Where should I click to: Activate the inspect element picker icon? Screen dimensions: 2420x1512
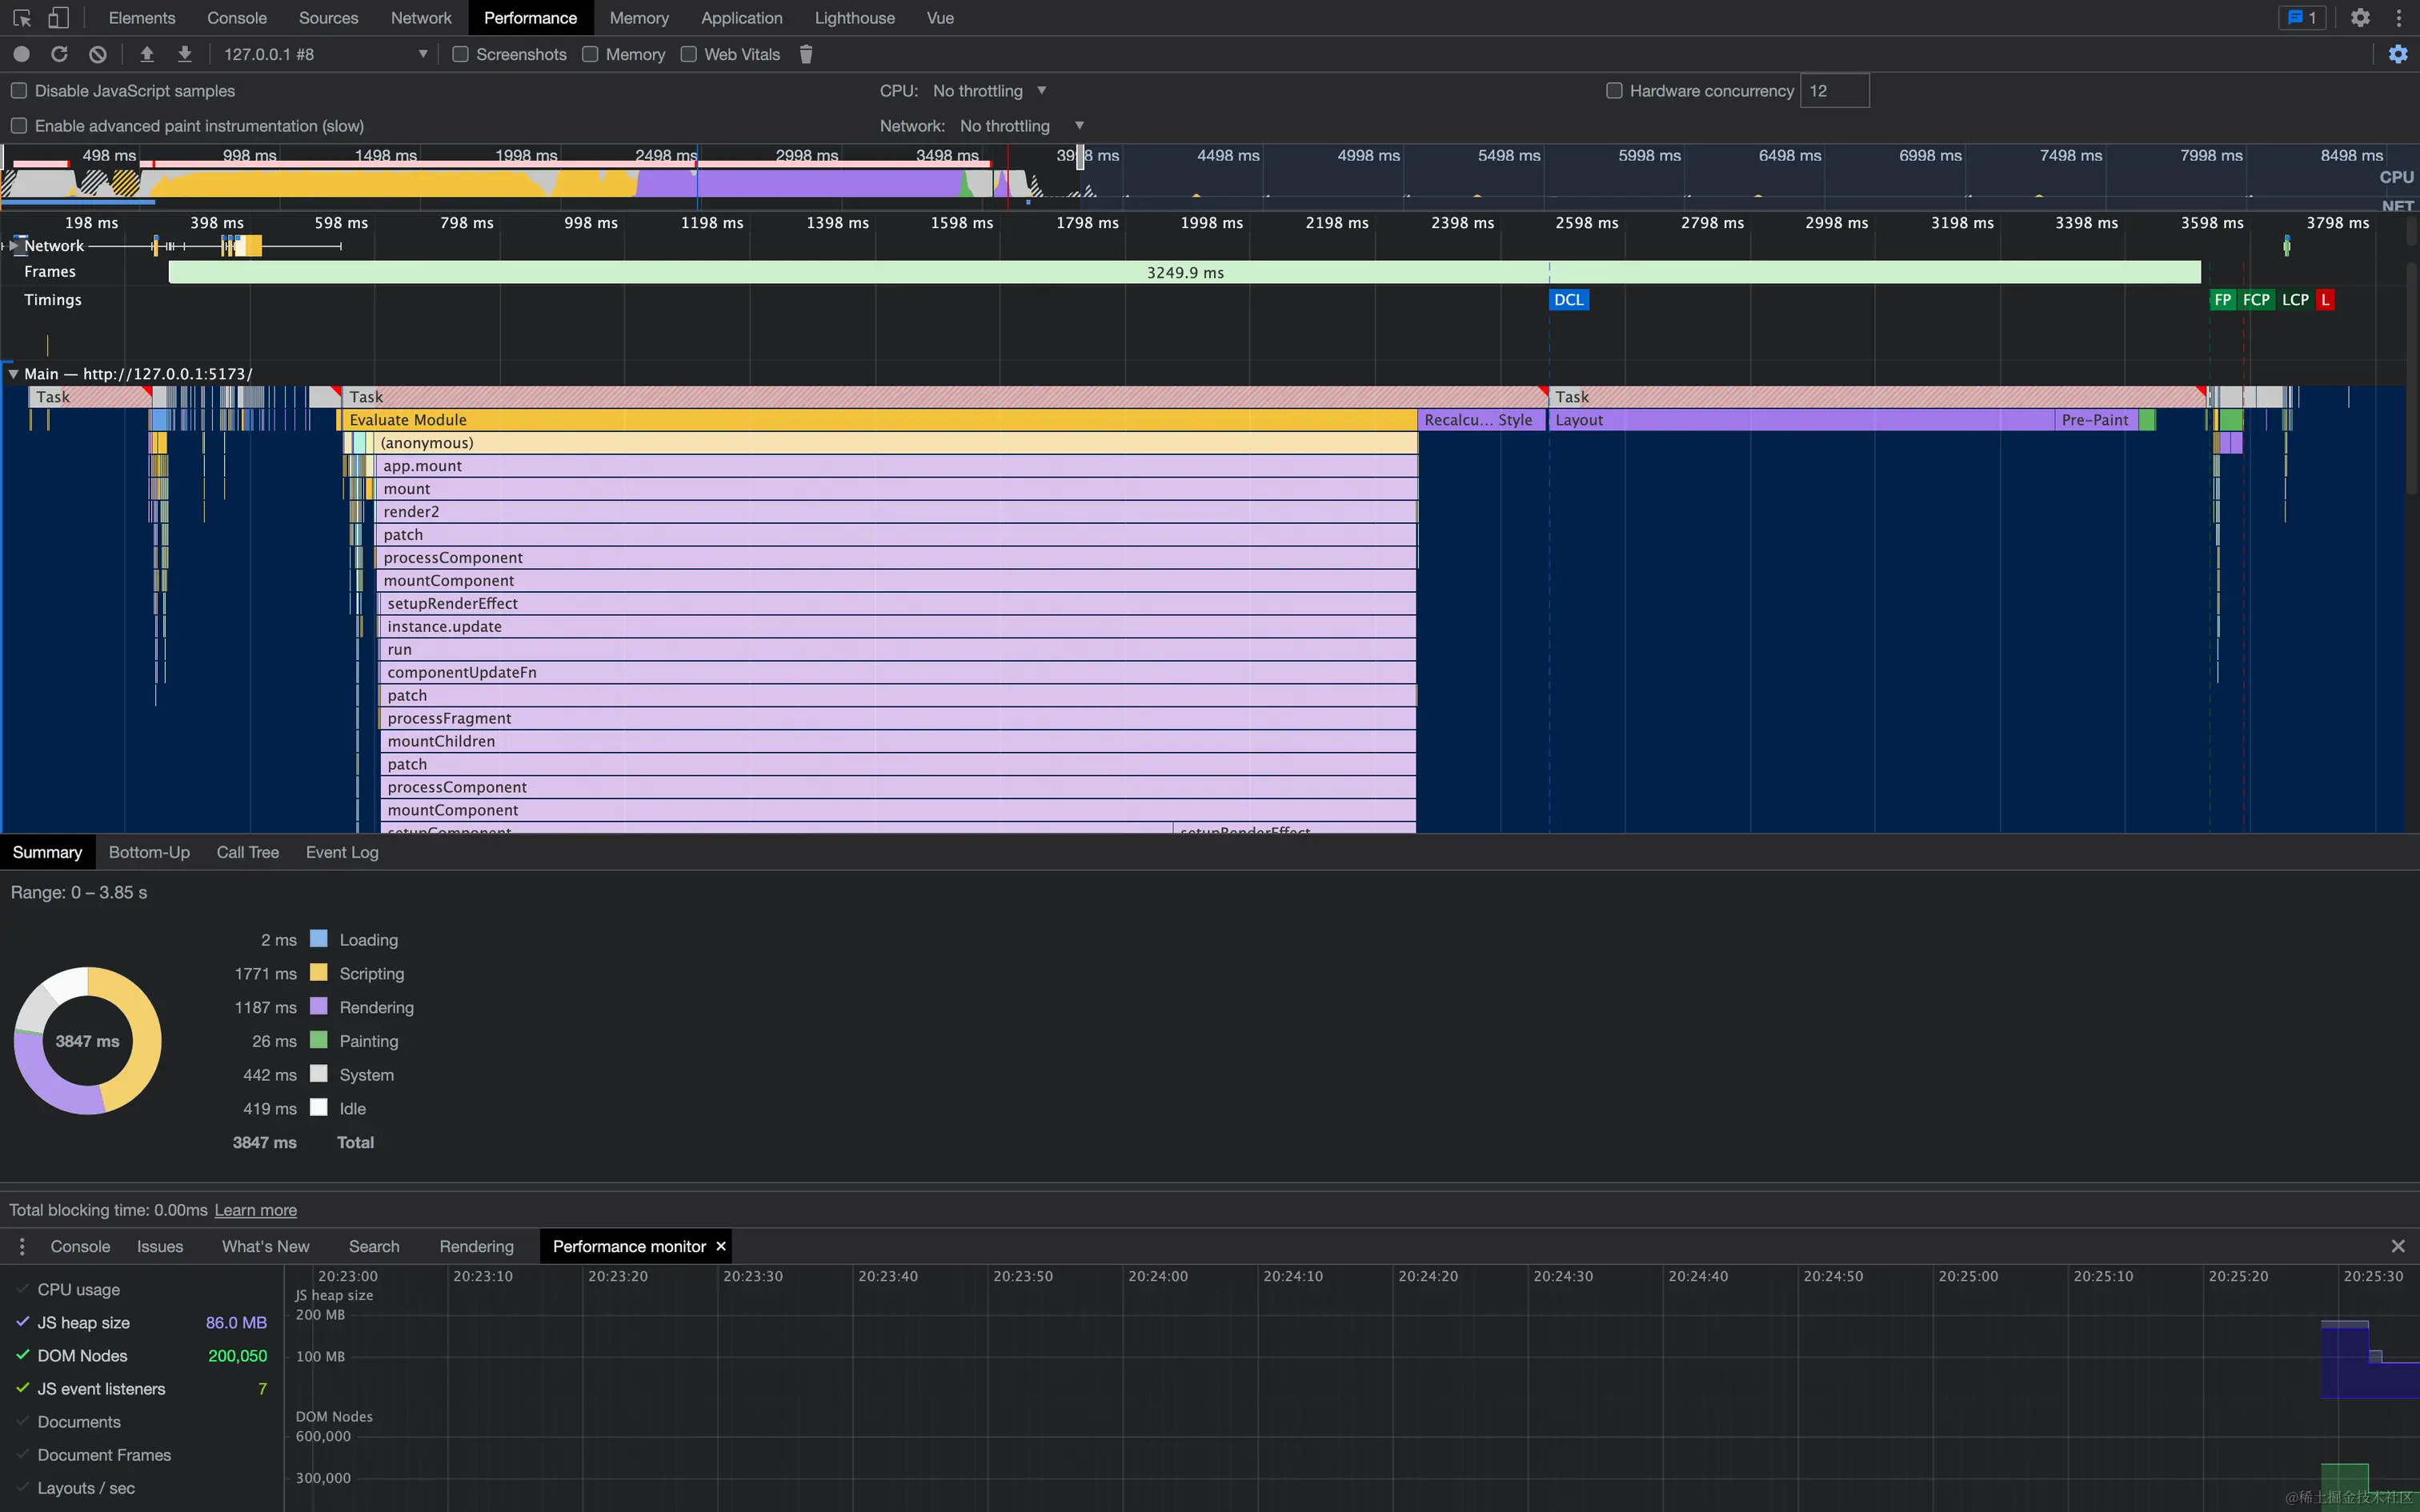point(22,18)
